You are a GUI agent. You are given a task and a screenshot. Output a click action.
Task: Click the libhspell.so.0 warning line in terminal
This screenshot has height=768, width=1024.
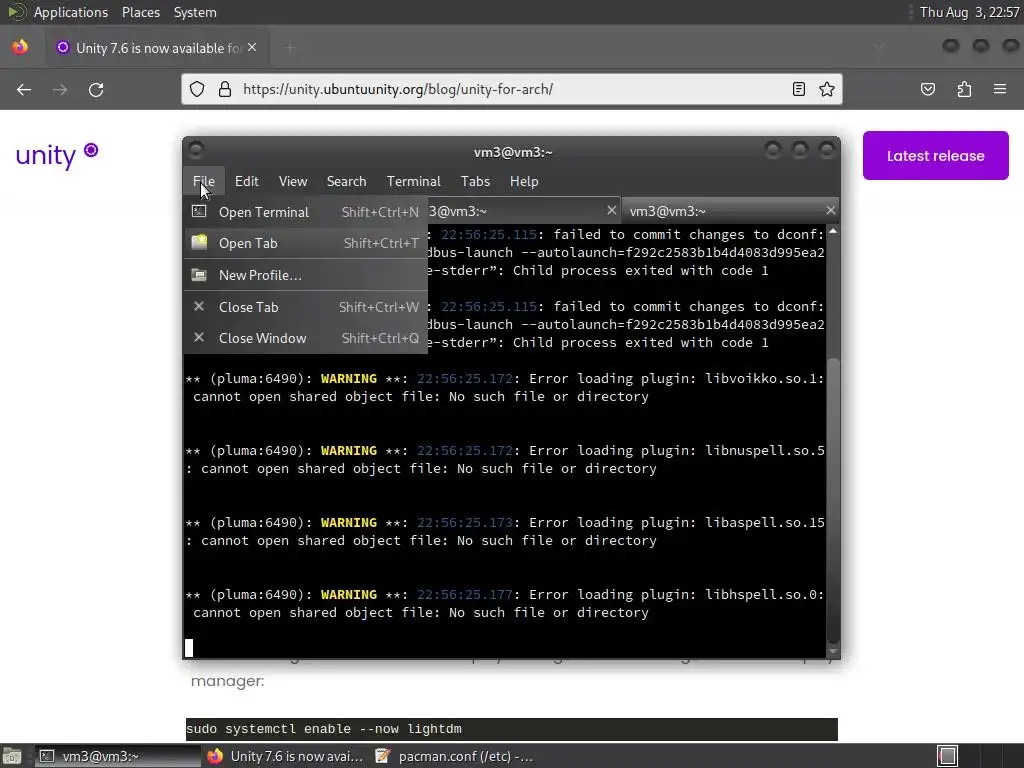pyautogui.click(x=505, y=603)
